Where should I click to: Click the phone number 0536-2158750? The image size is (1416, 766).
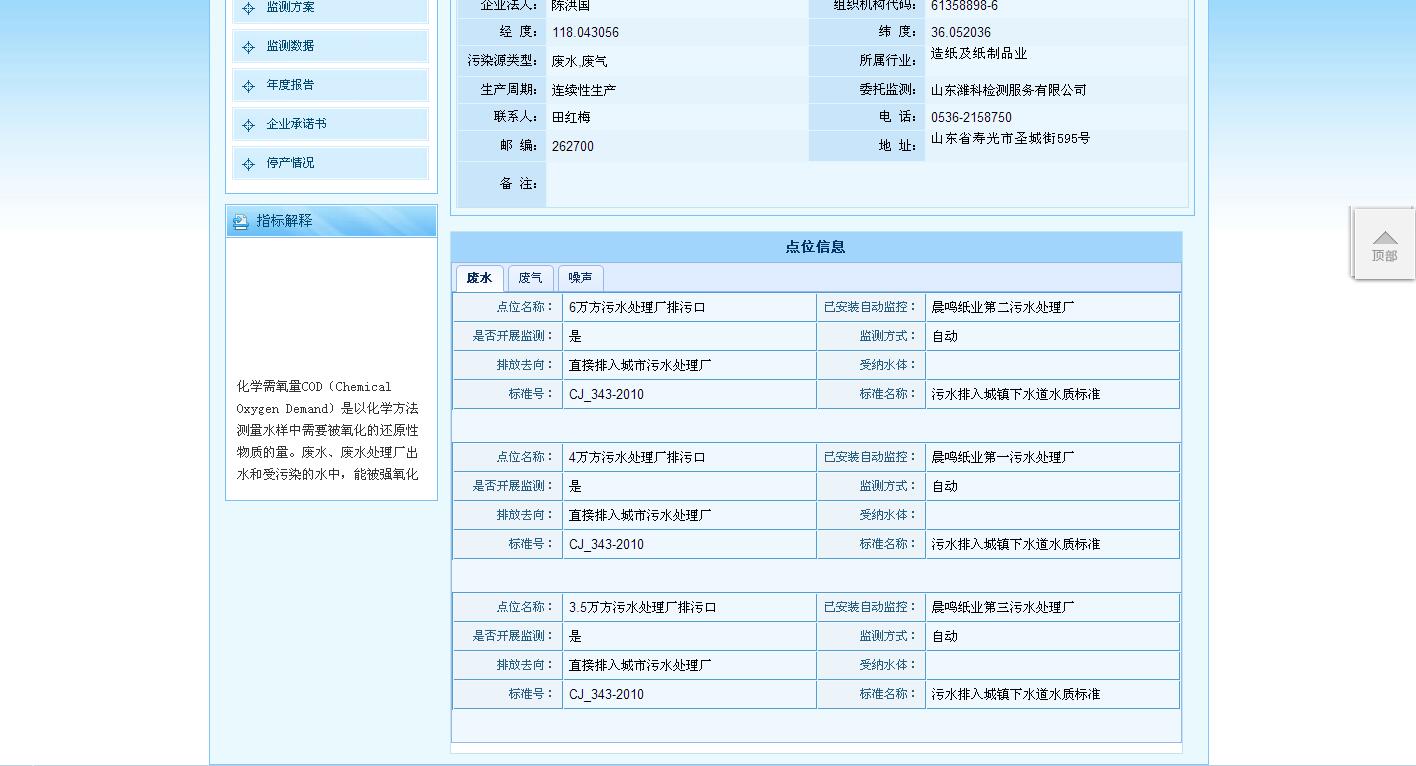tap(970, 117)
